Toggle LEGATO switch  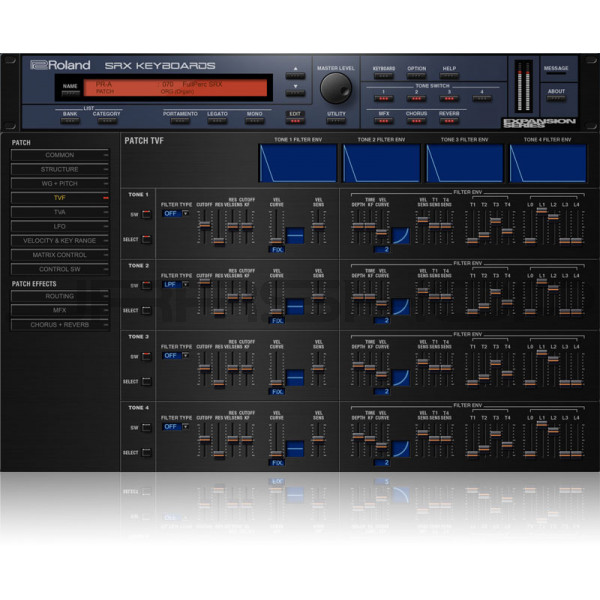point(217,121)
